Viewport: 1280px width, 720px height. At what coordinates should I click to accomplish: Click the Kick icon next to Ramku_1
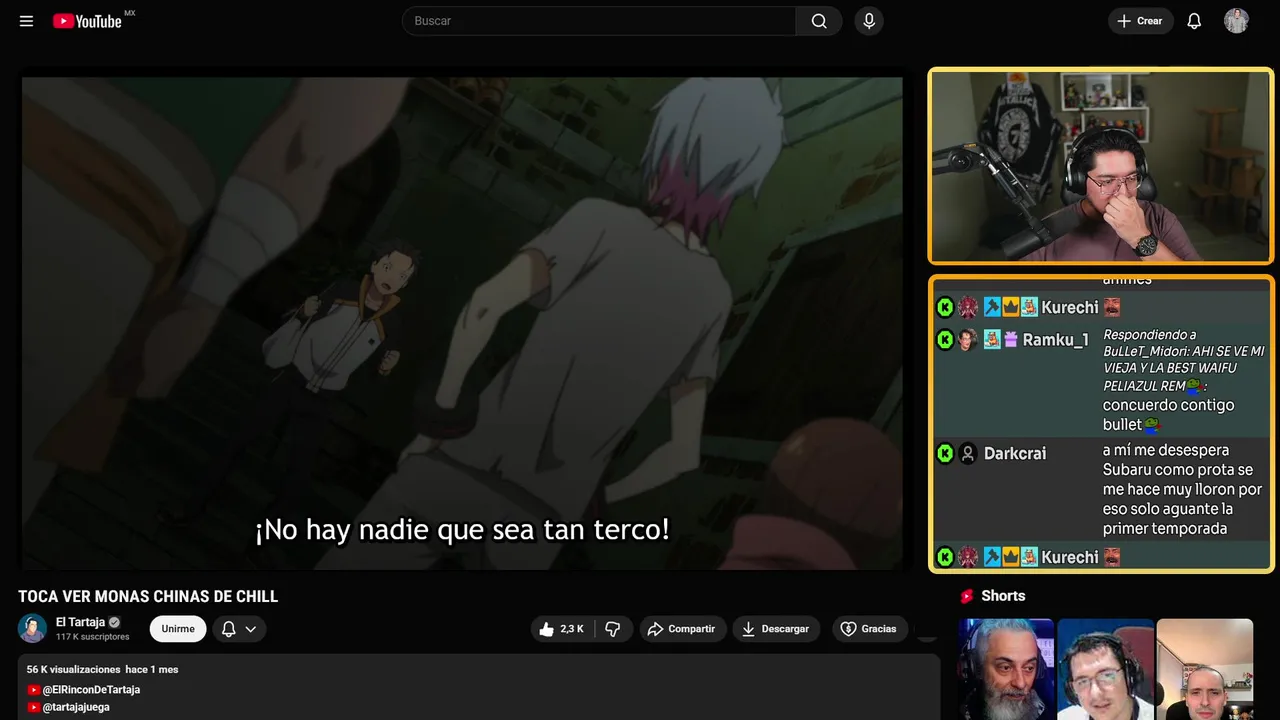coord(945,340)
